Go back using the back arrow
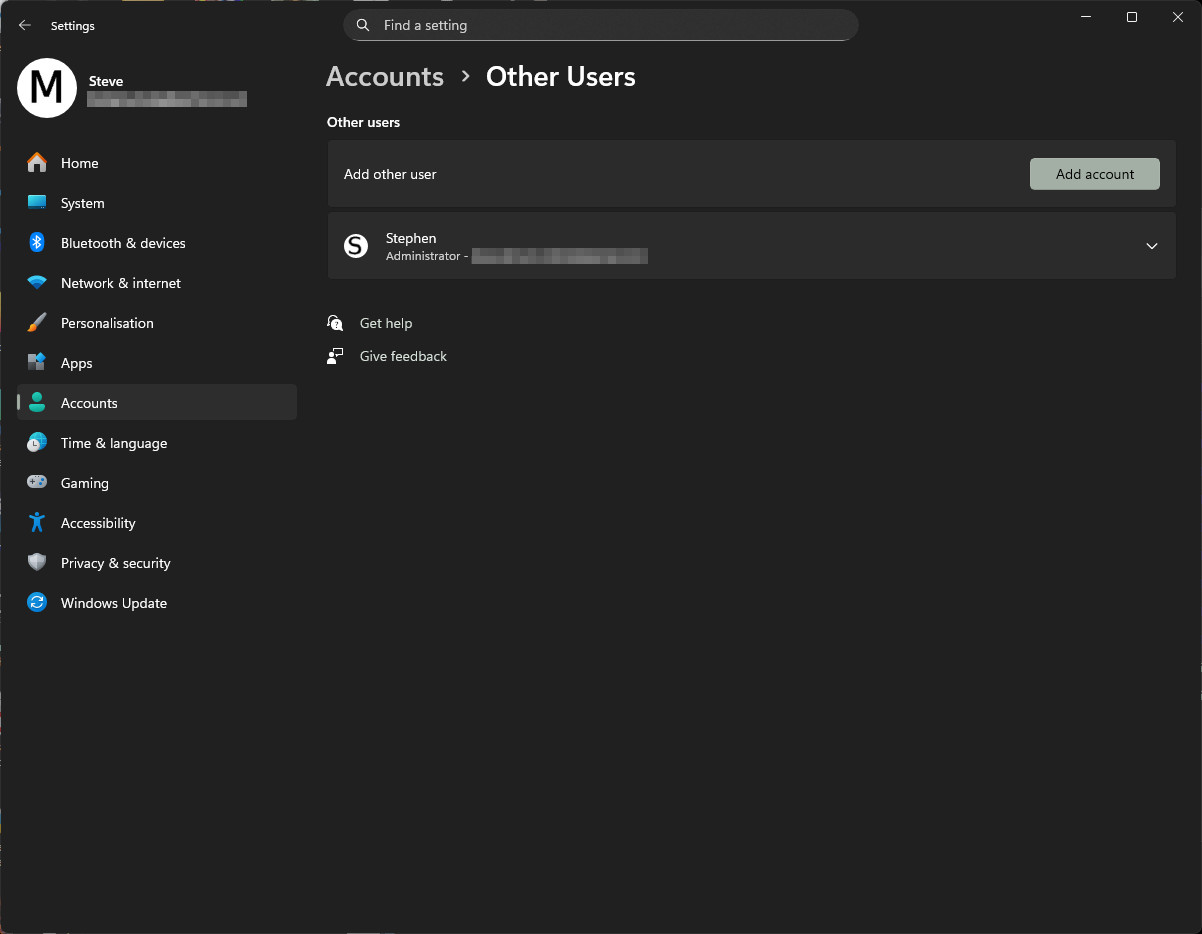This screenshot has width=1202, height=934. tap(25, 26)
